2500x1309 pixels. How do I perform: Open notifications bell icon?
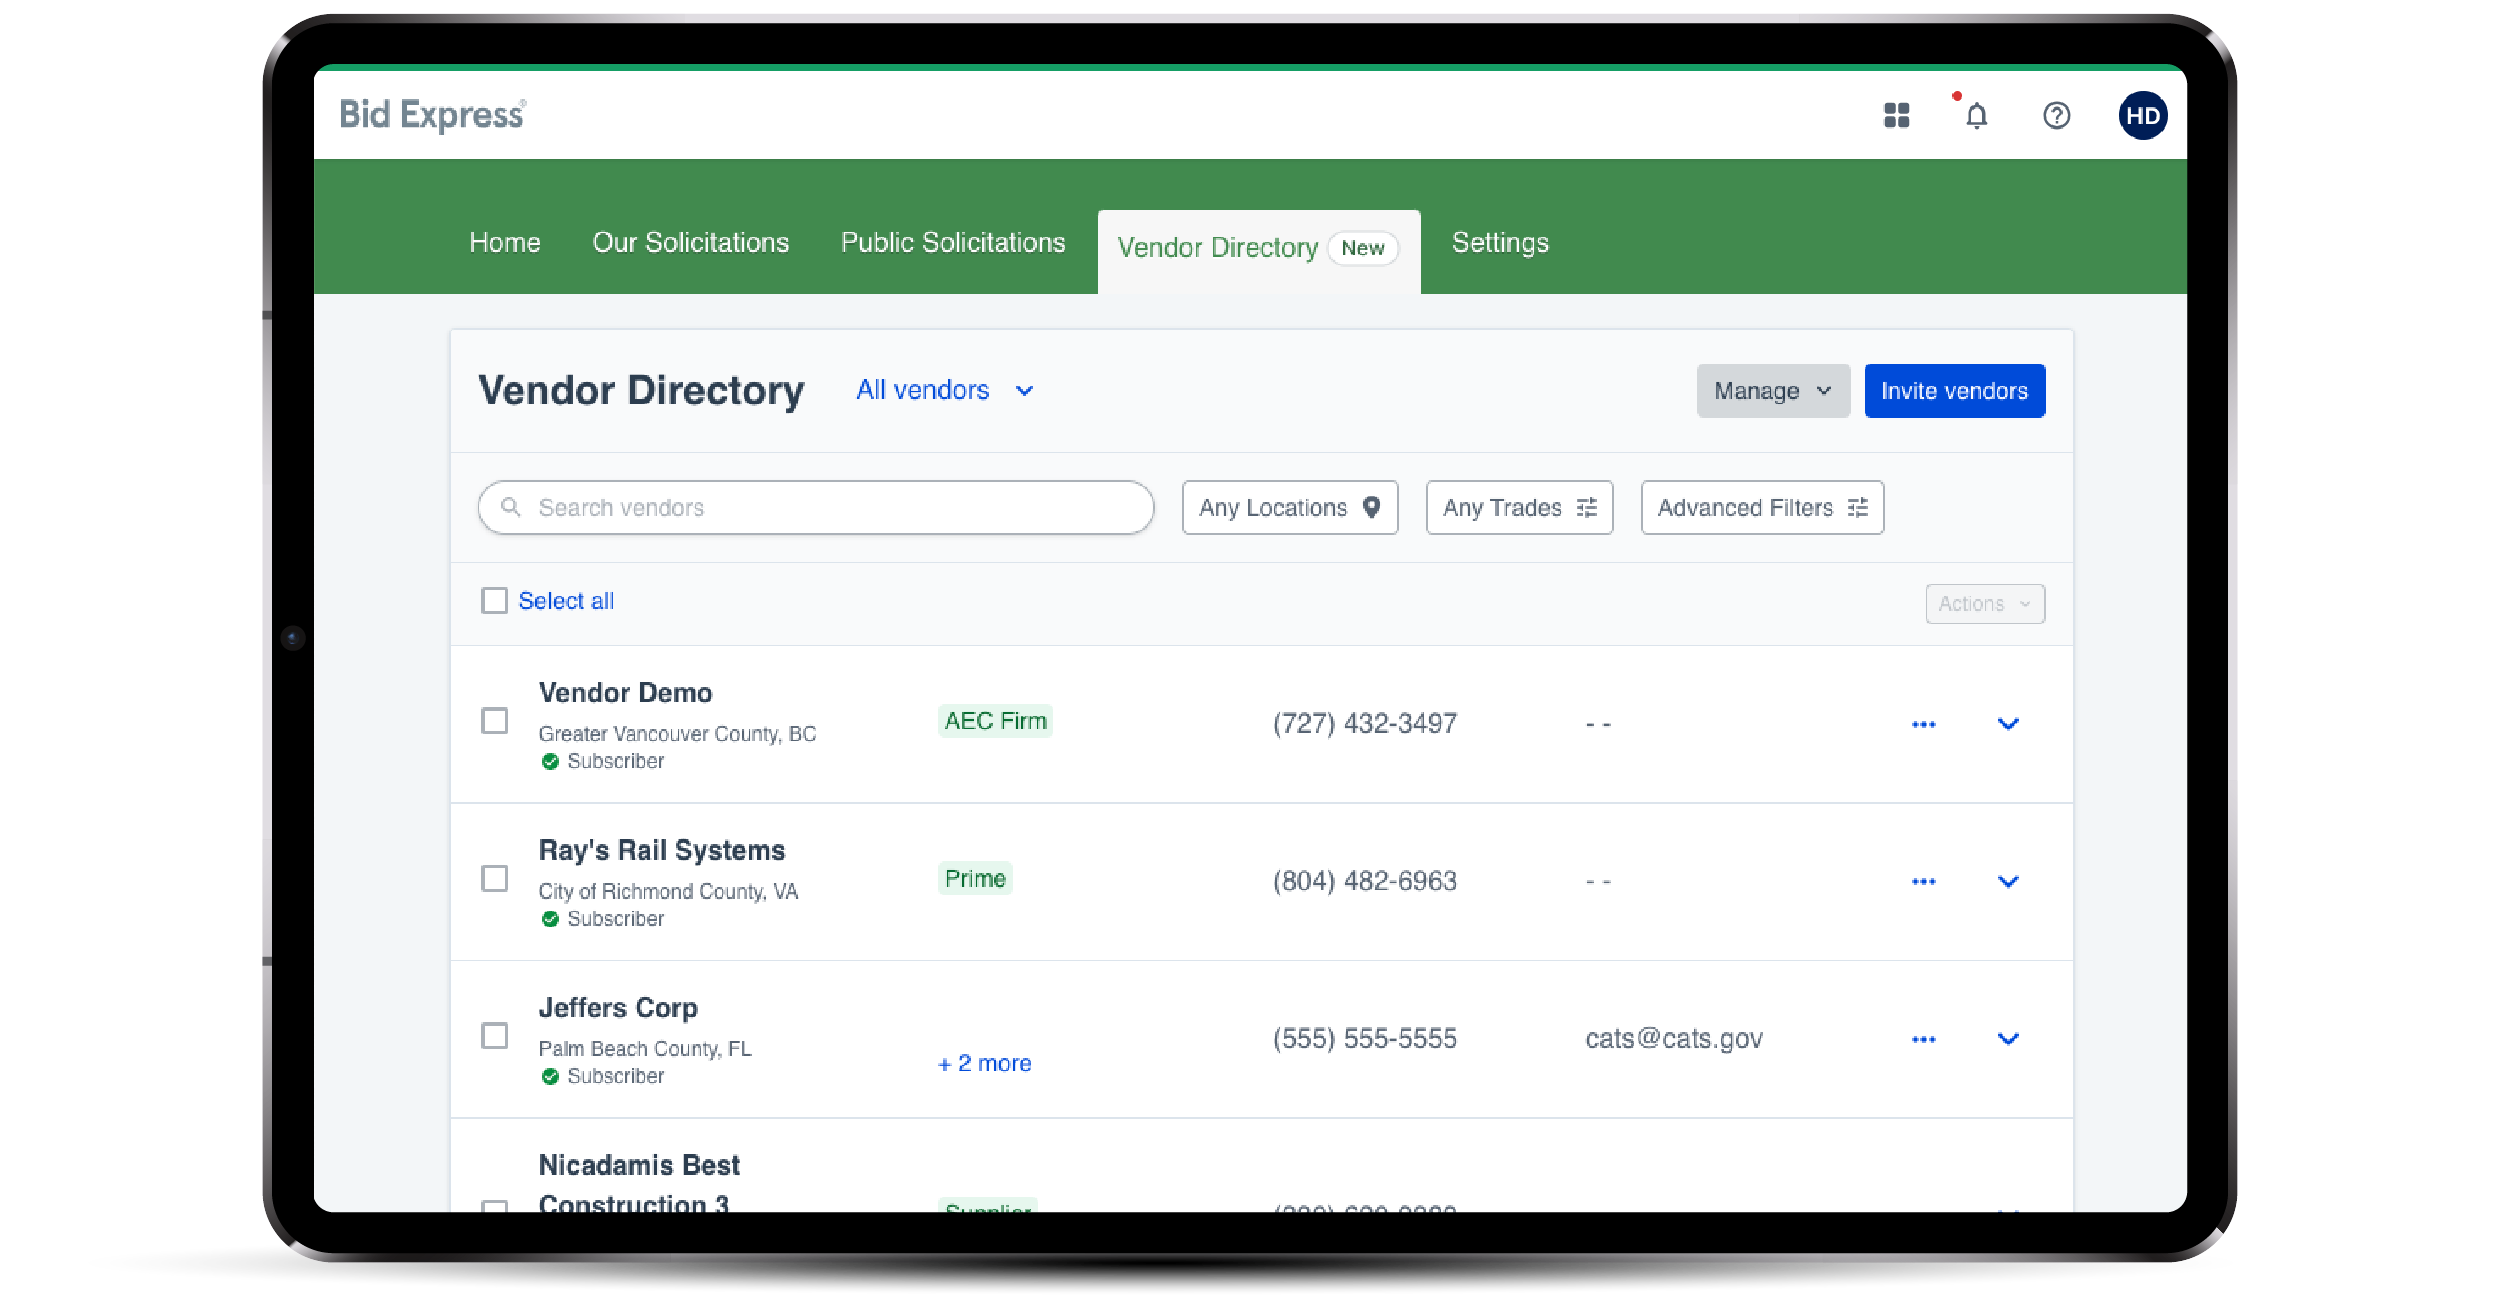point(1976,116)
